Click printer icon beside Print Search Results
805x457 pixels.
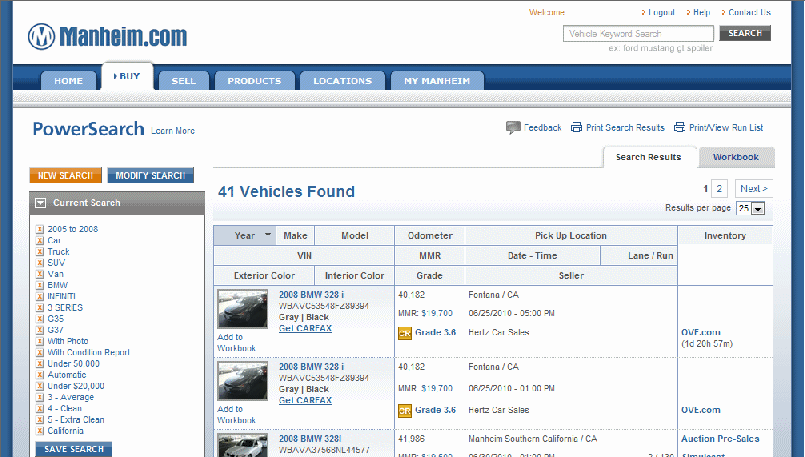point(577,127)
